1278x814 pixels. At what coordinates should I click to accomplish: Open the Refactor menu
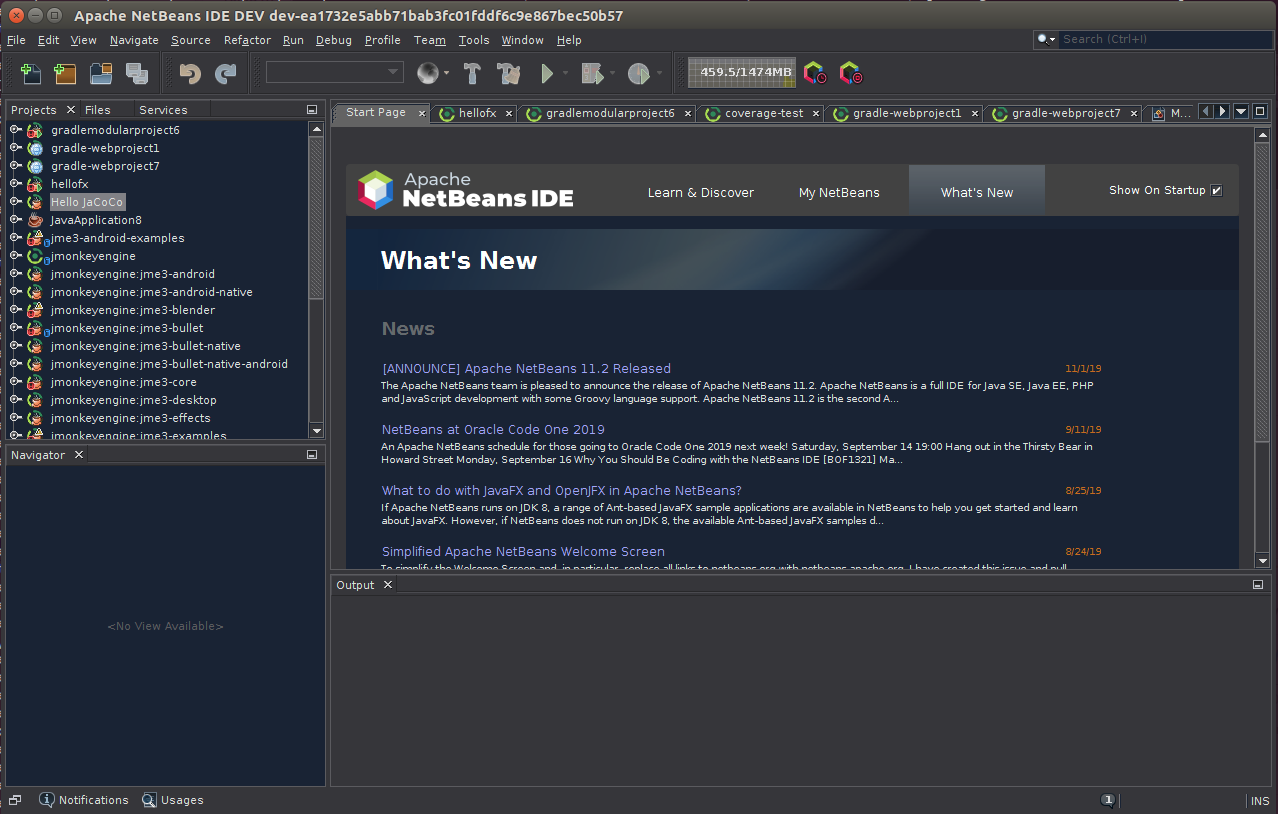click(247, 40)
